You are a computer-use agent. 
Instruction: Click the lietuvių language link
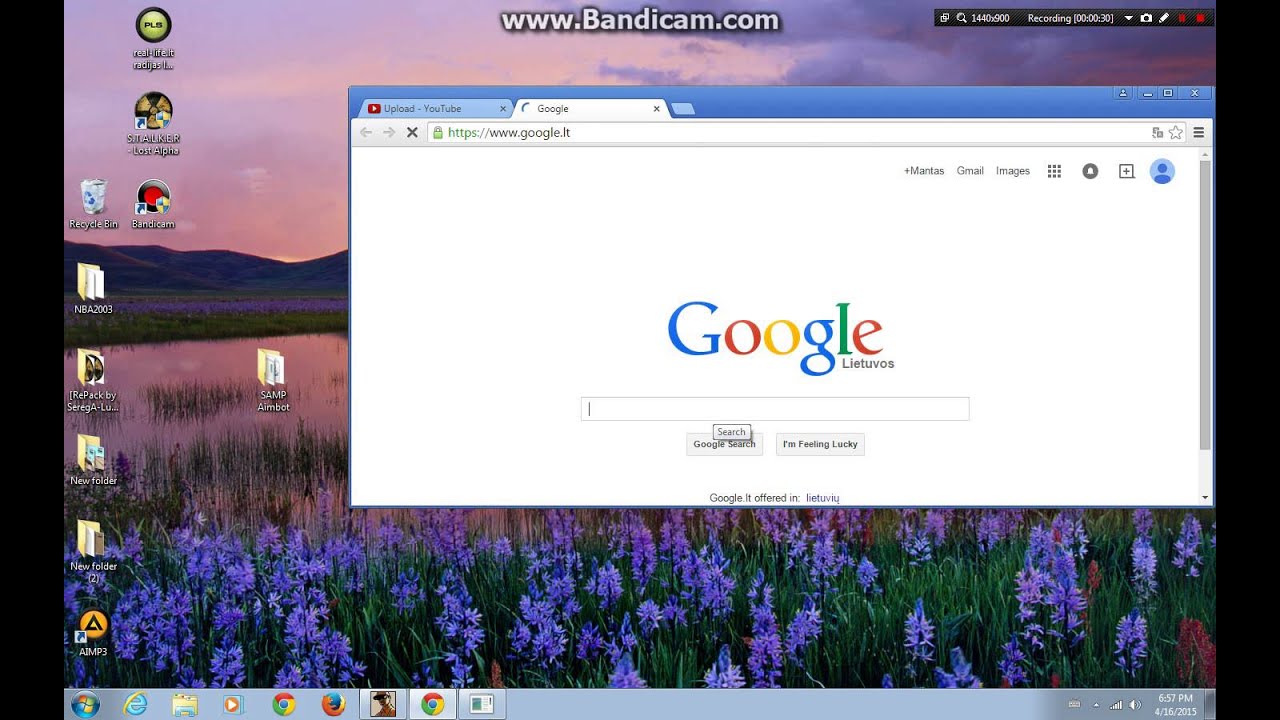[823, 498]
